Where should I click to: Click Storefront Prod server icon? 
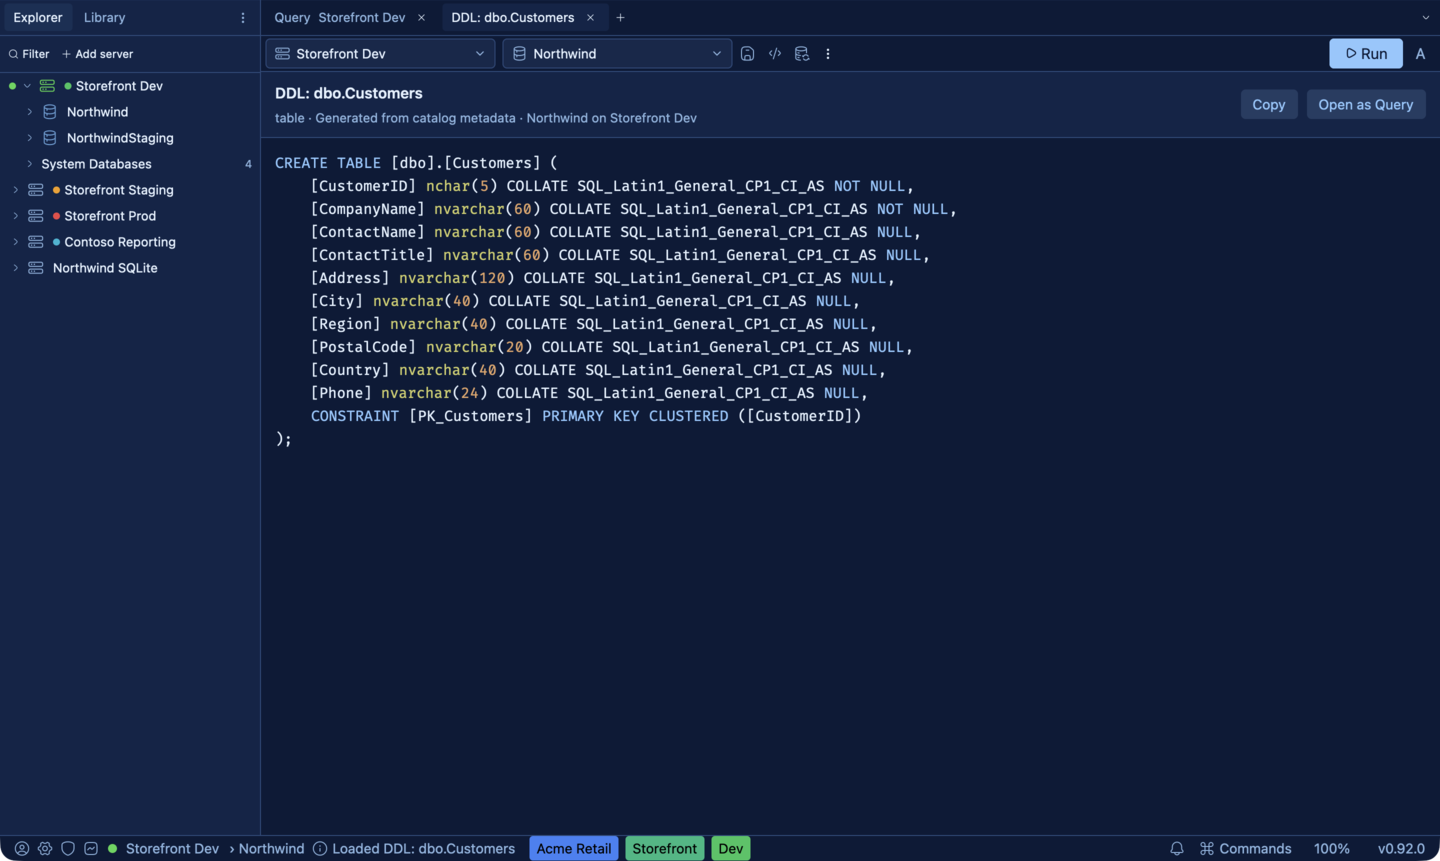pos(36,216)
